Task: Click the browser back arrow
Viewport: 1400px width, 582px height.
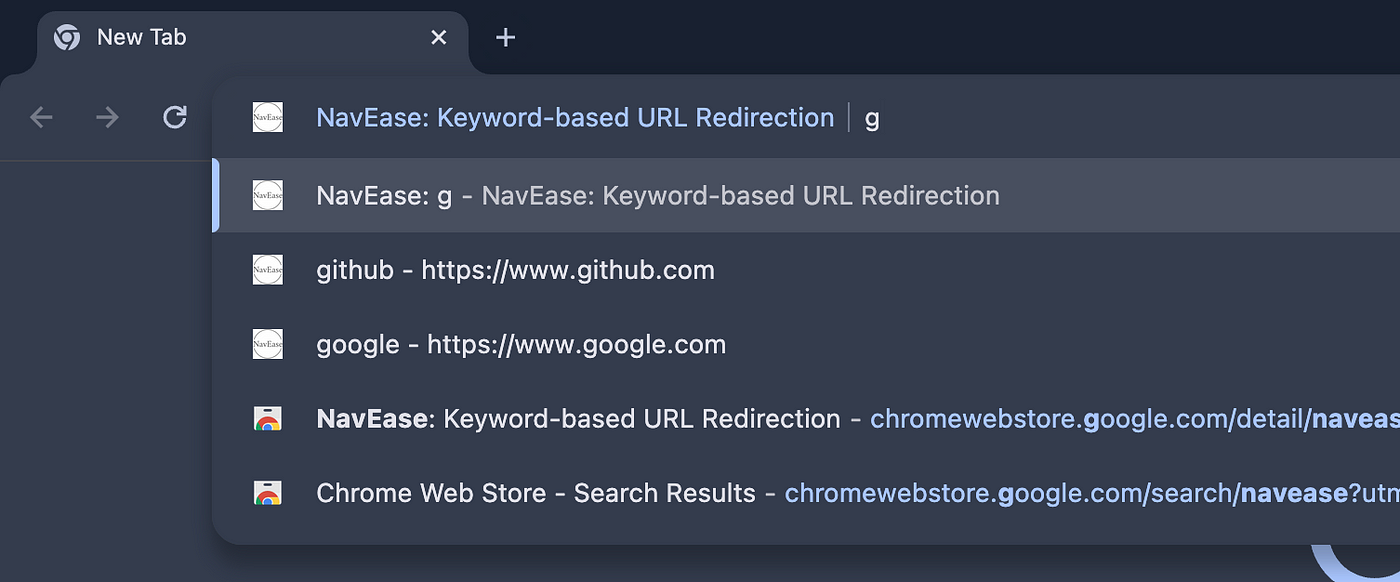Action: point(41,118)
